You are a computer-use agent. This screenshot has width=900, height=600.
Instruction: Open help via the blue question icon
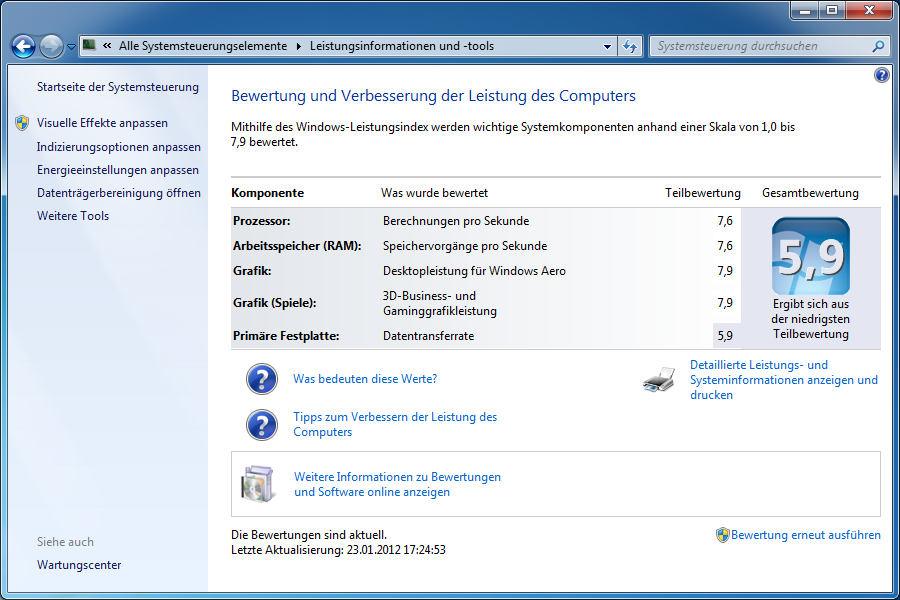click(882, 75)
